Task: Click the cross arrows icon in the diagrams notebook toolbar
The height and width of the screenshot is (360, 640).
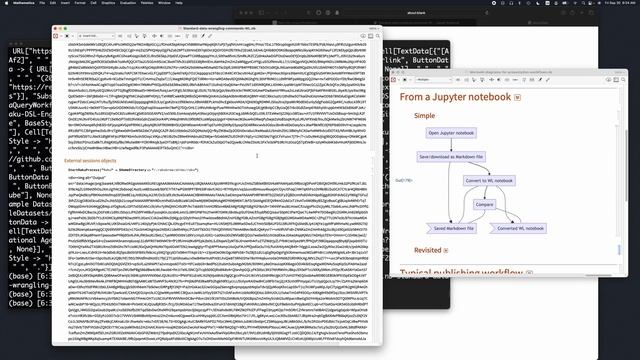Action: pyautogui.click(x=491, y=80)
